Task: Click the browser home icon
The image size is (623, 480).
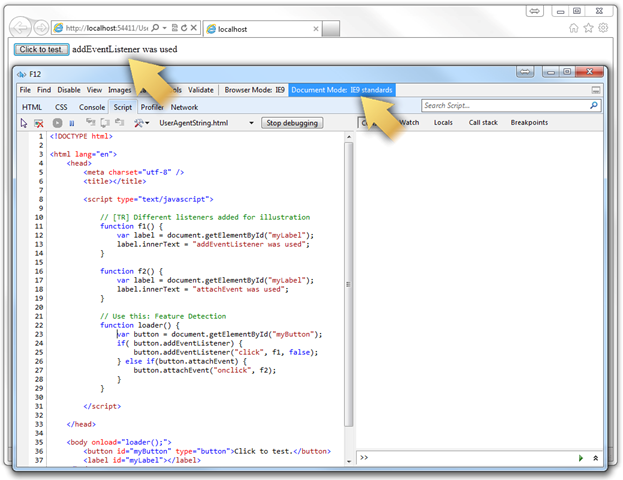Action: [x=573, y=28]
